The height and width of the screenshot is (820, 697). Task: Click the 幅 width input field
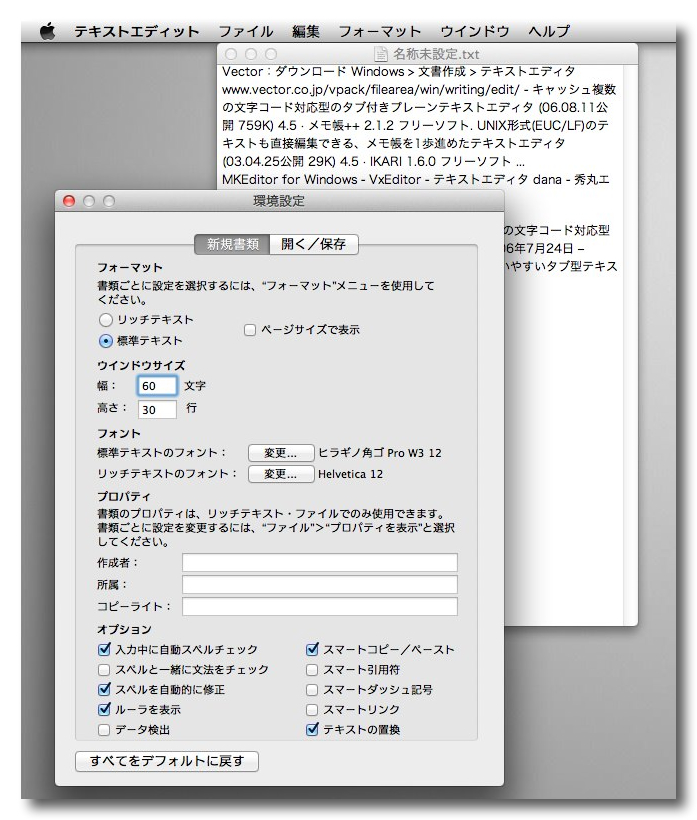click(157, 386)
